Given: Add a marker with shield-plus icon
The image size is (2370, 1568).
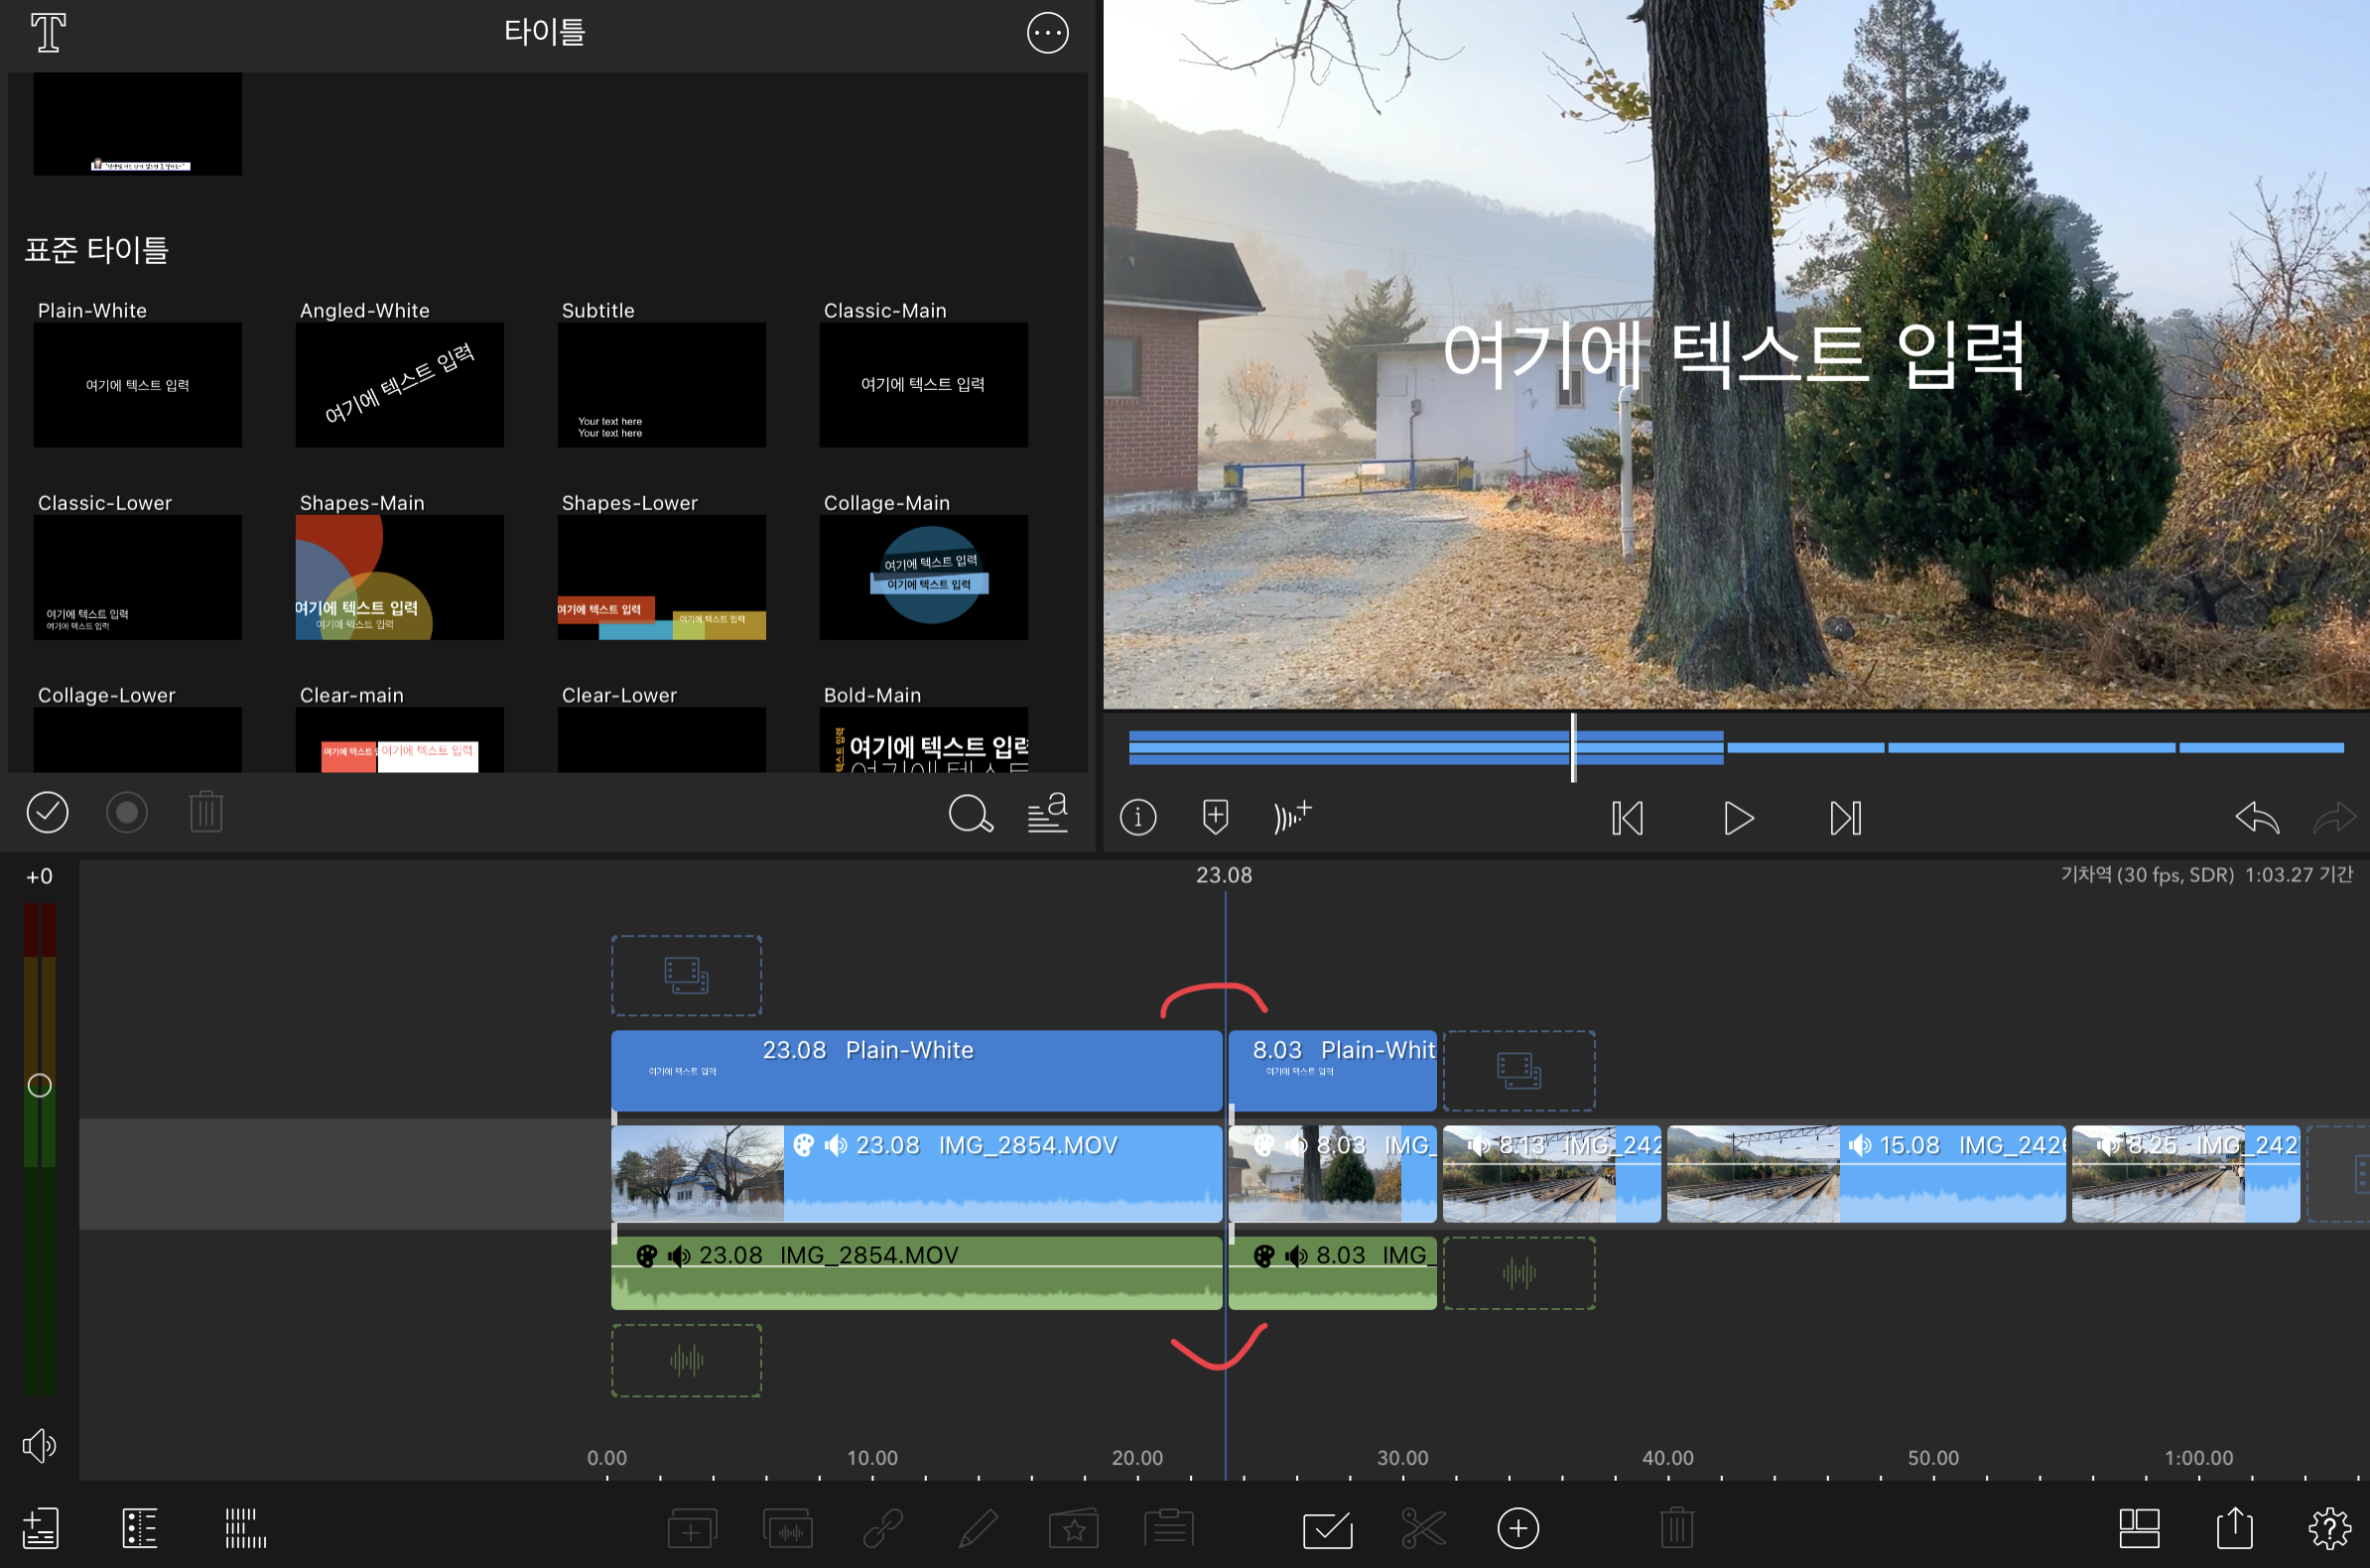Looking at the screenshot, I should (x=1215, y=816).
